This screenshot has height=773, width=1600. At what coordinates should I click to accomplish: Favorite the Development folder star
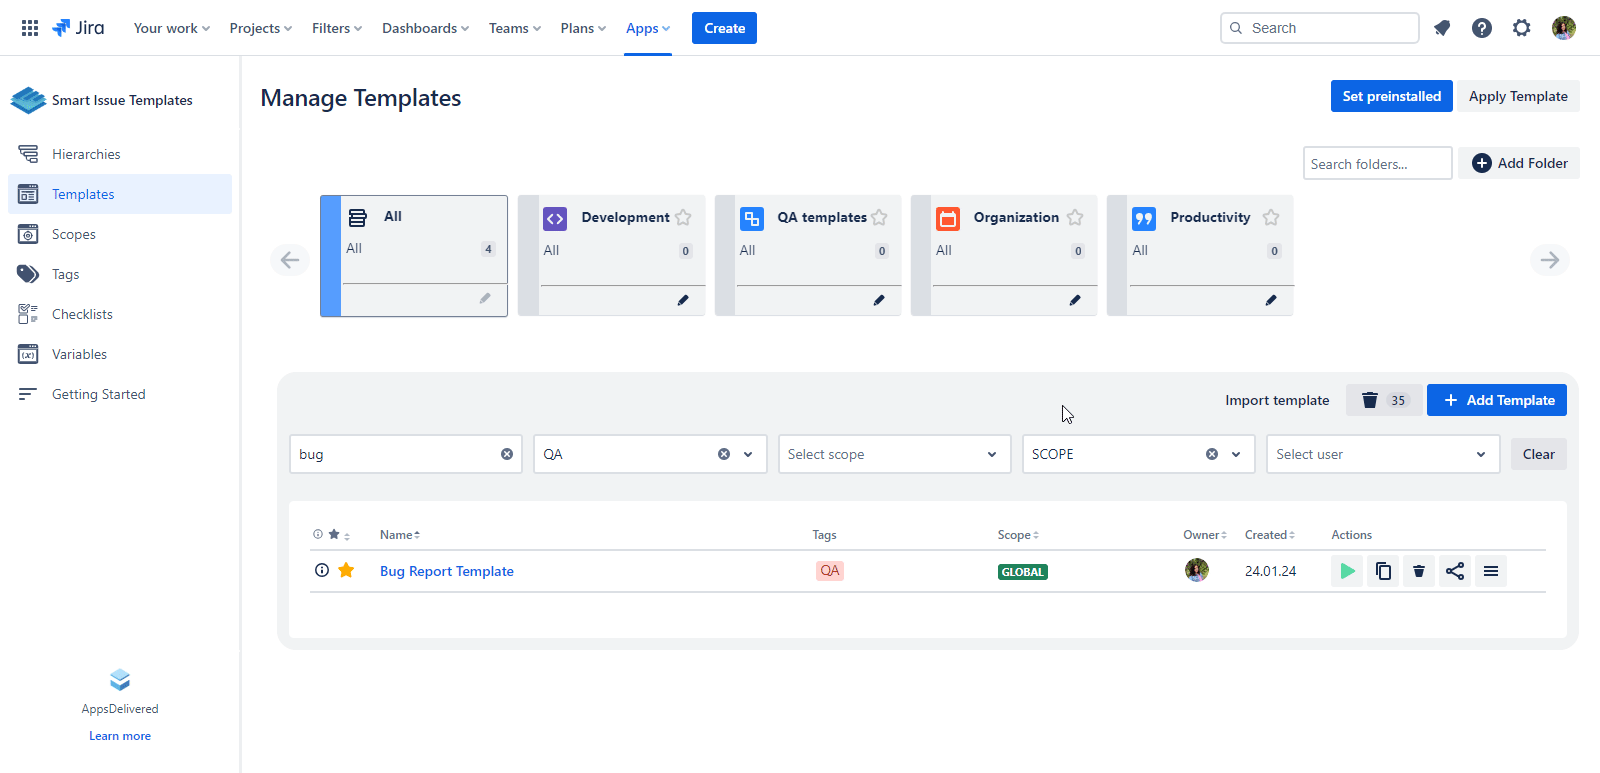(683, 217)
